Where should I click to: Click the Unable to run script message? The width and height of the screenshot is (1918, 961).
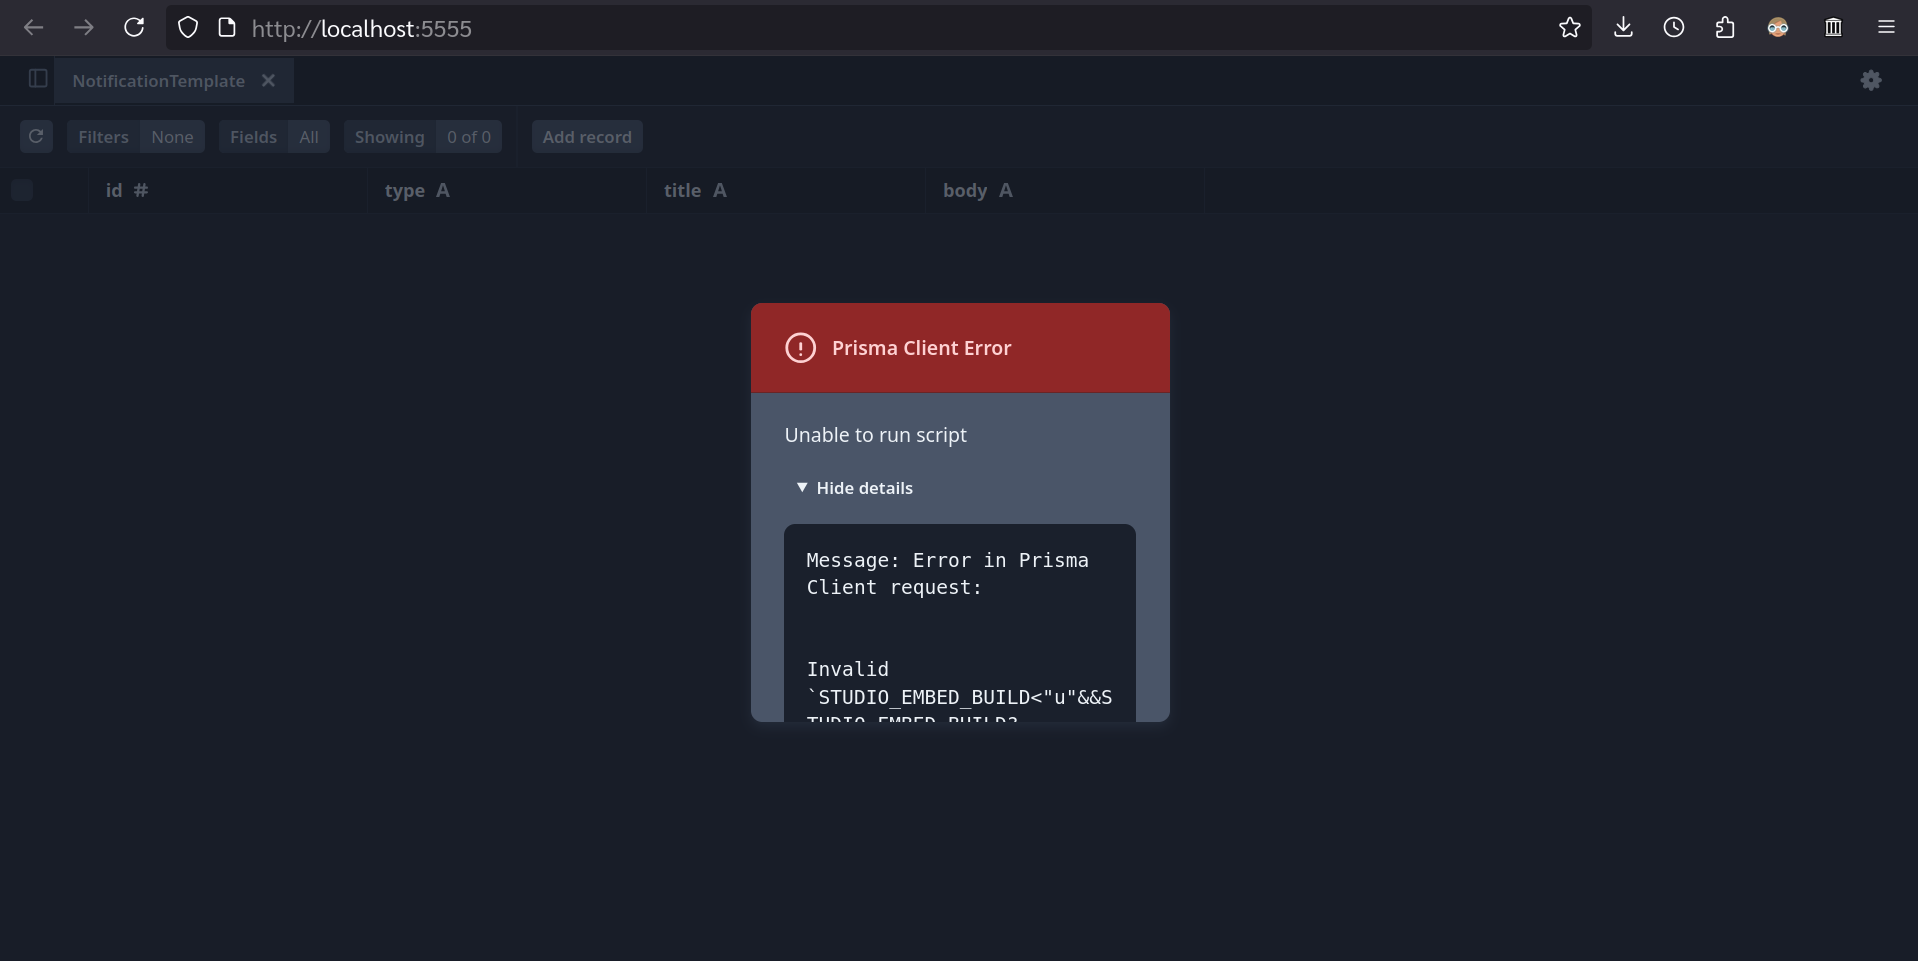tap(875, 435)
